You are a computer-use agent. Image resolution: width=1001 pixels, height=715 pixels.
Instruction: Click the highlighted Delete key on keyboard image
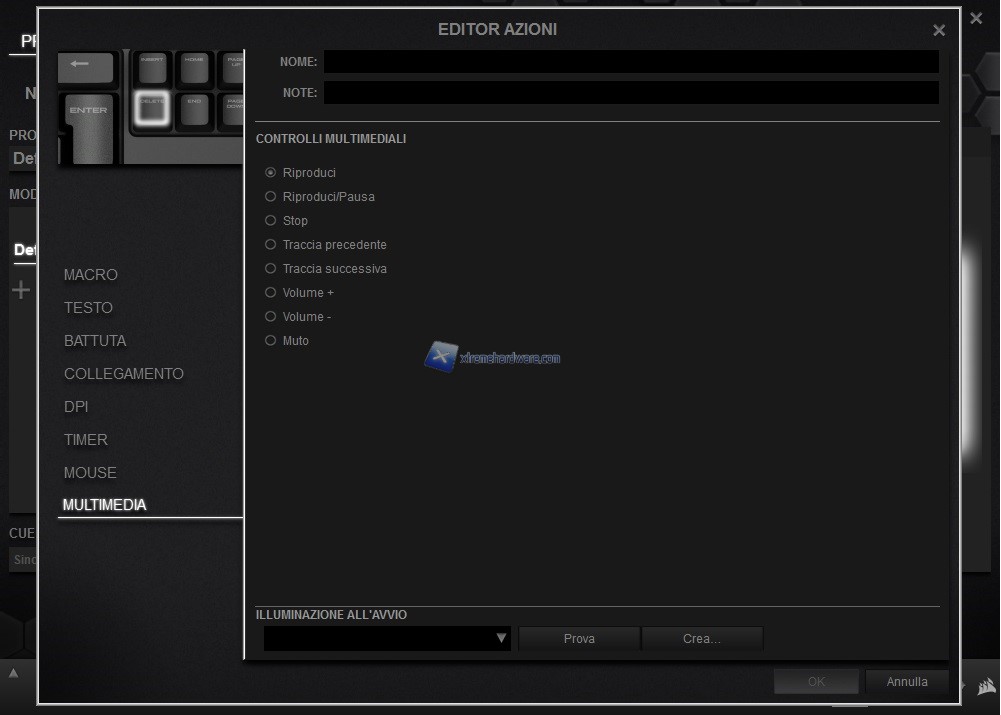pyautogui.click(x=153, y=109)
